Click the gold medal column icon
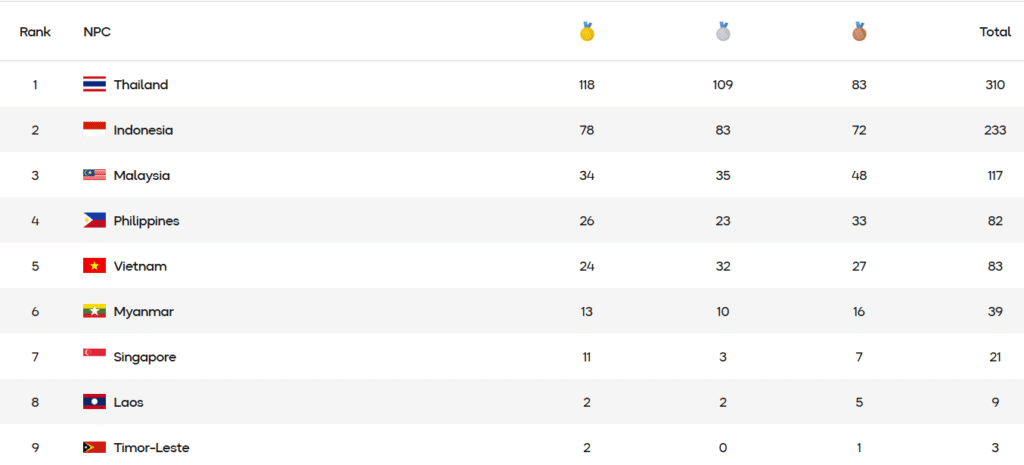Screen dimensions: 1024x465 click(587, 32)
